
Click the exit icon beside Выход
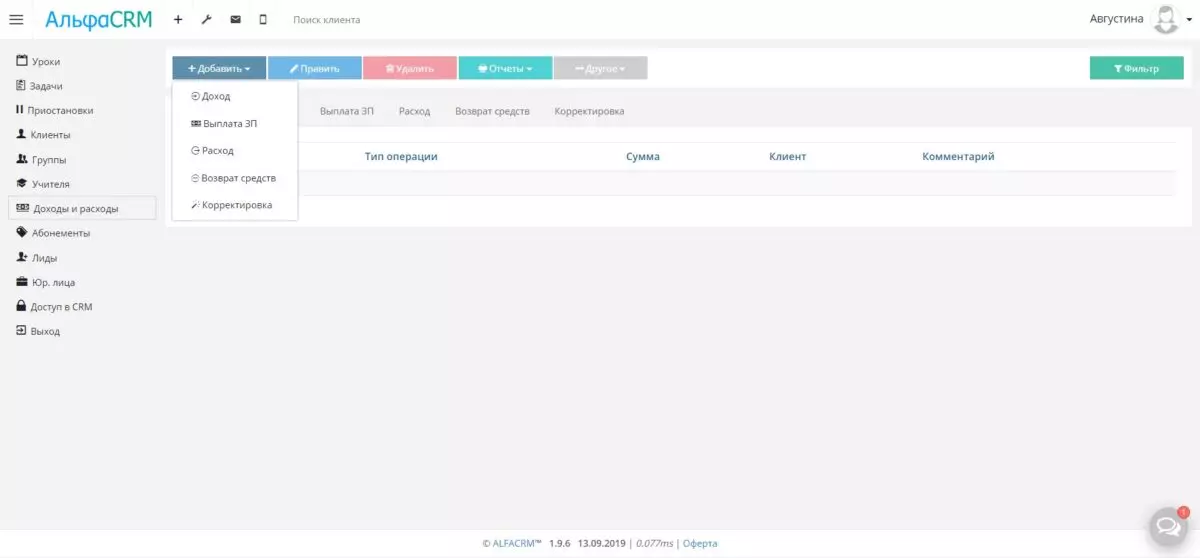tap(21, 330)
